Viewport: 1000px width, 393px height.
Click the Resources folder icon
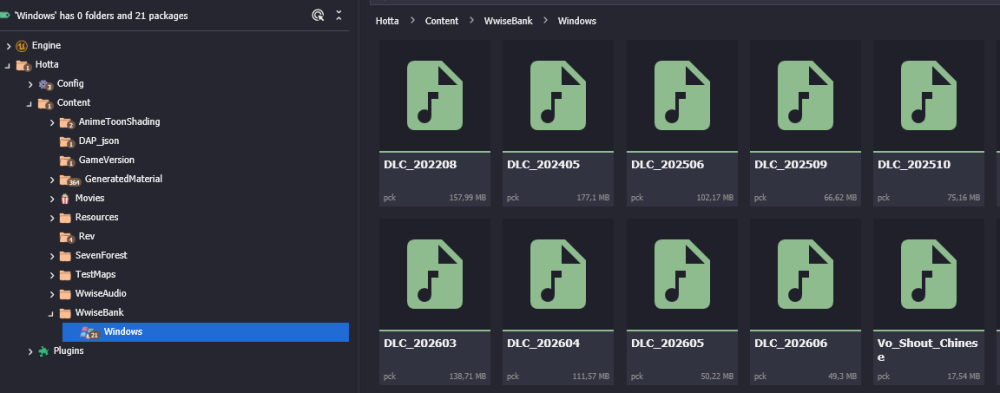pos(64,218)
